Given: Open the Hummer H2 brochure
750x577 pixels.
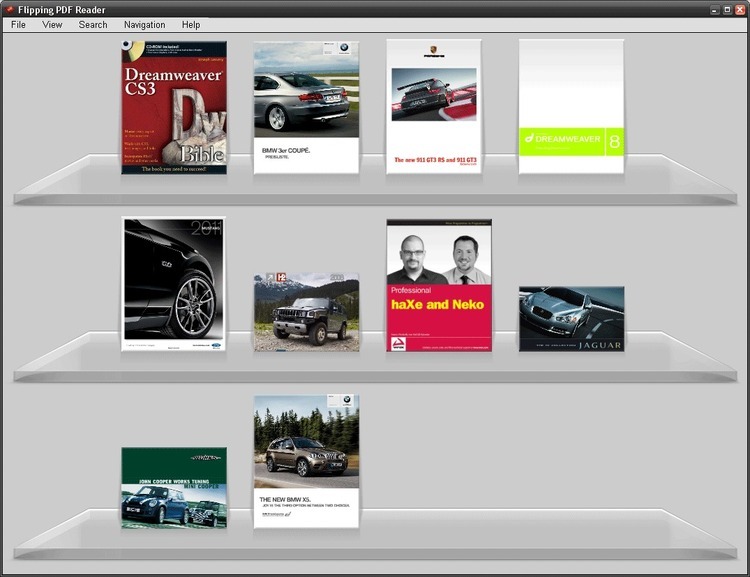Looking at the screenshot, I should 306,312.
